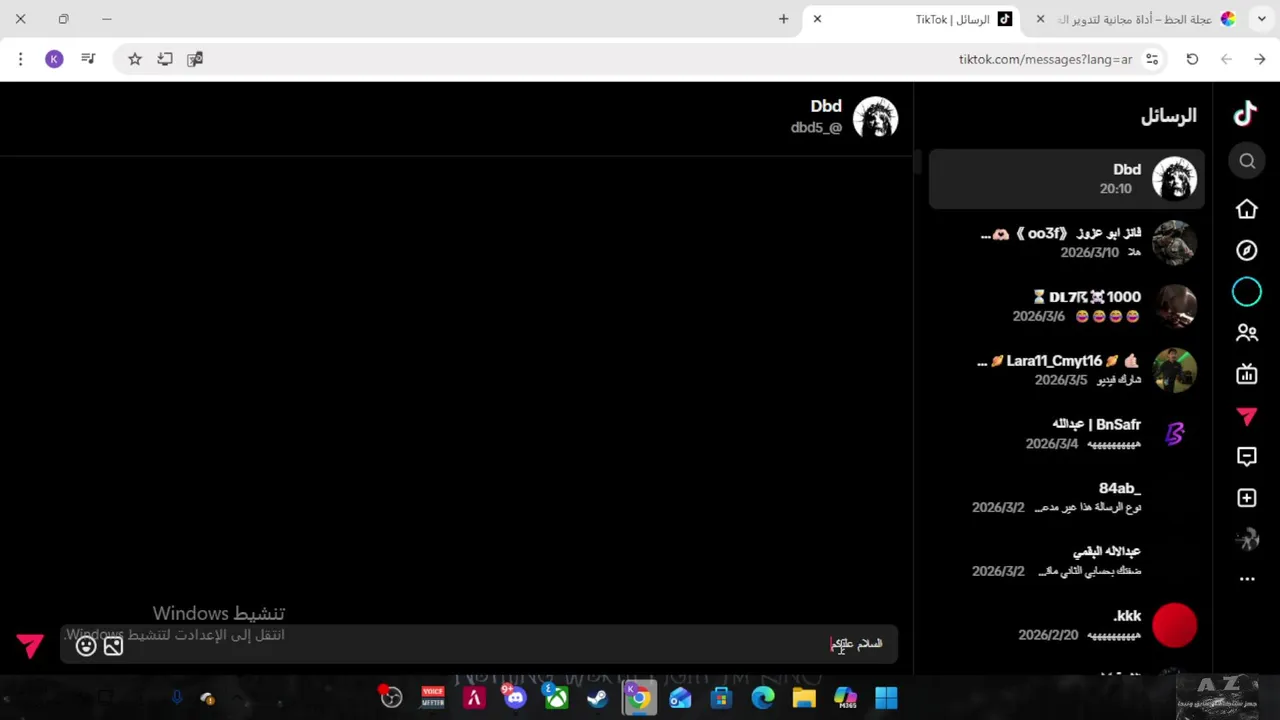View site information icon in address bar
This screenshot has width=1280, height=720.
coord(1152,59)
